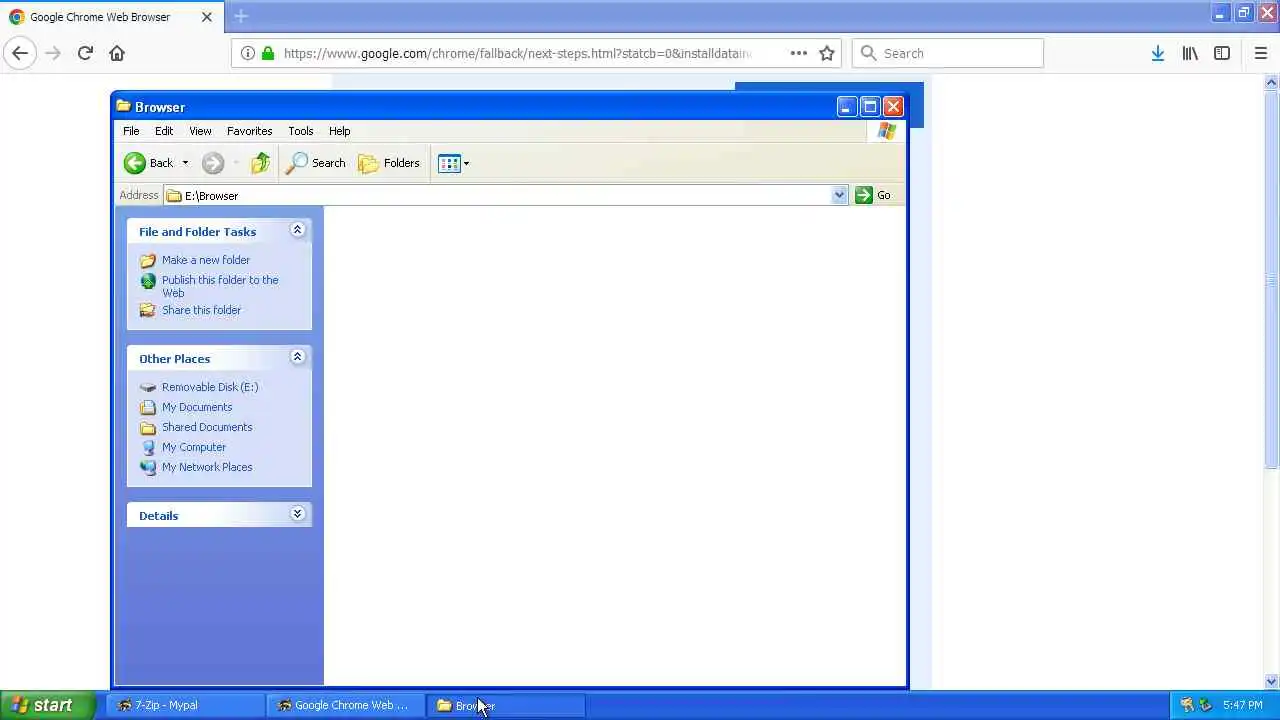
Task: Click the Explorer Forward button
Action: (212, 163)
